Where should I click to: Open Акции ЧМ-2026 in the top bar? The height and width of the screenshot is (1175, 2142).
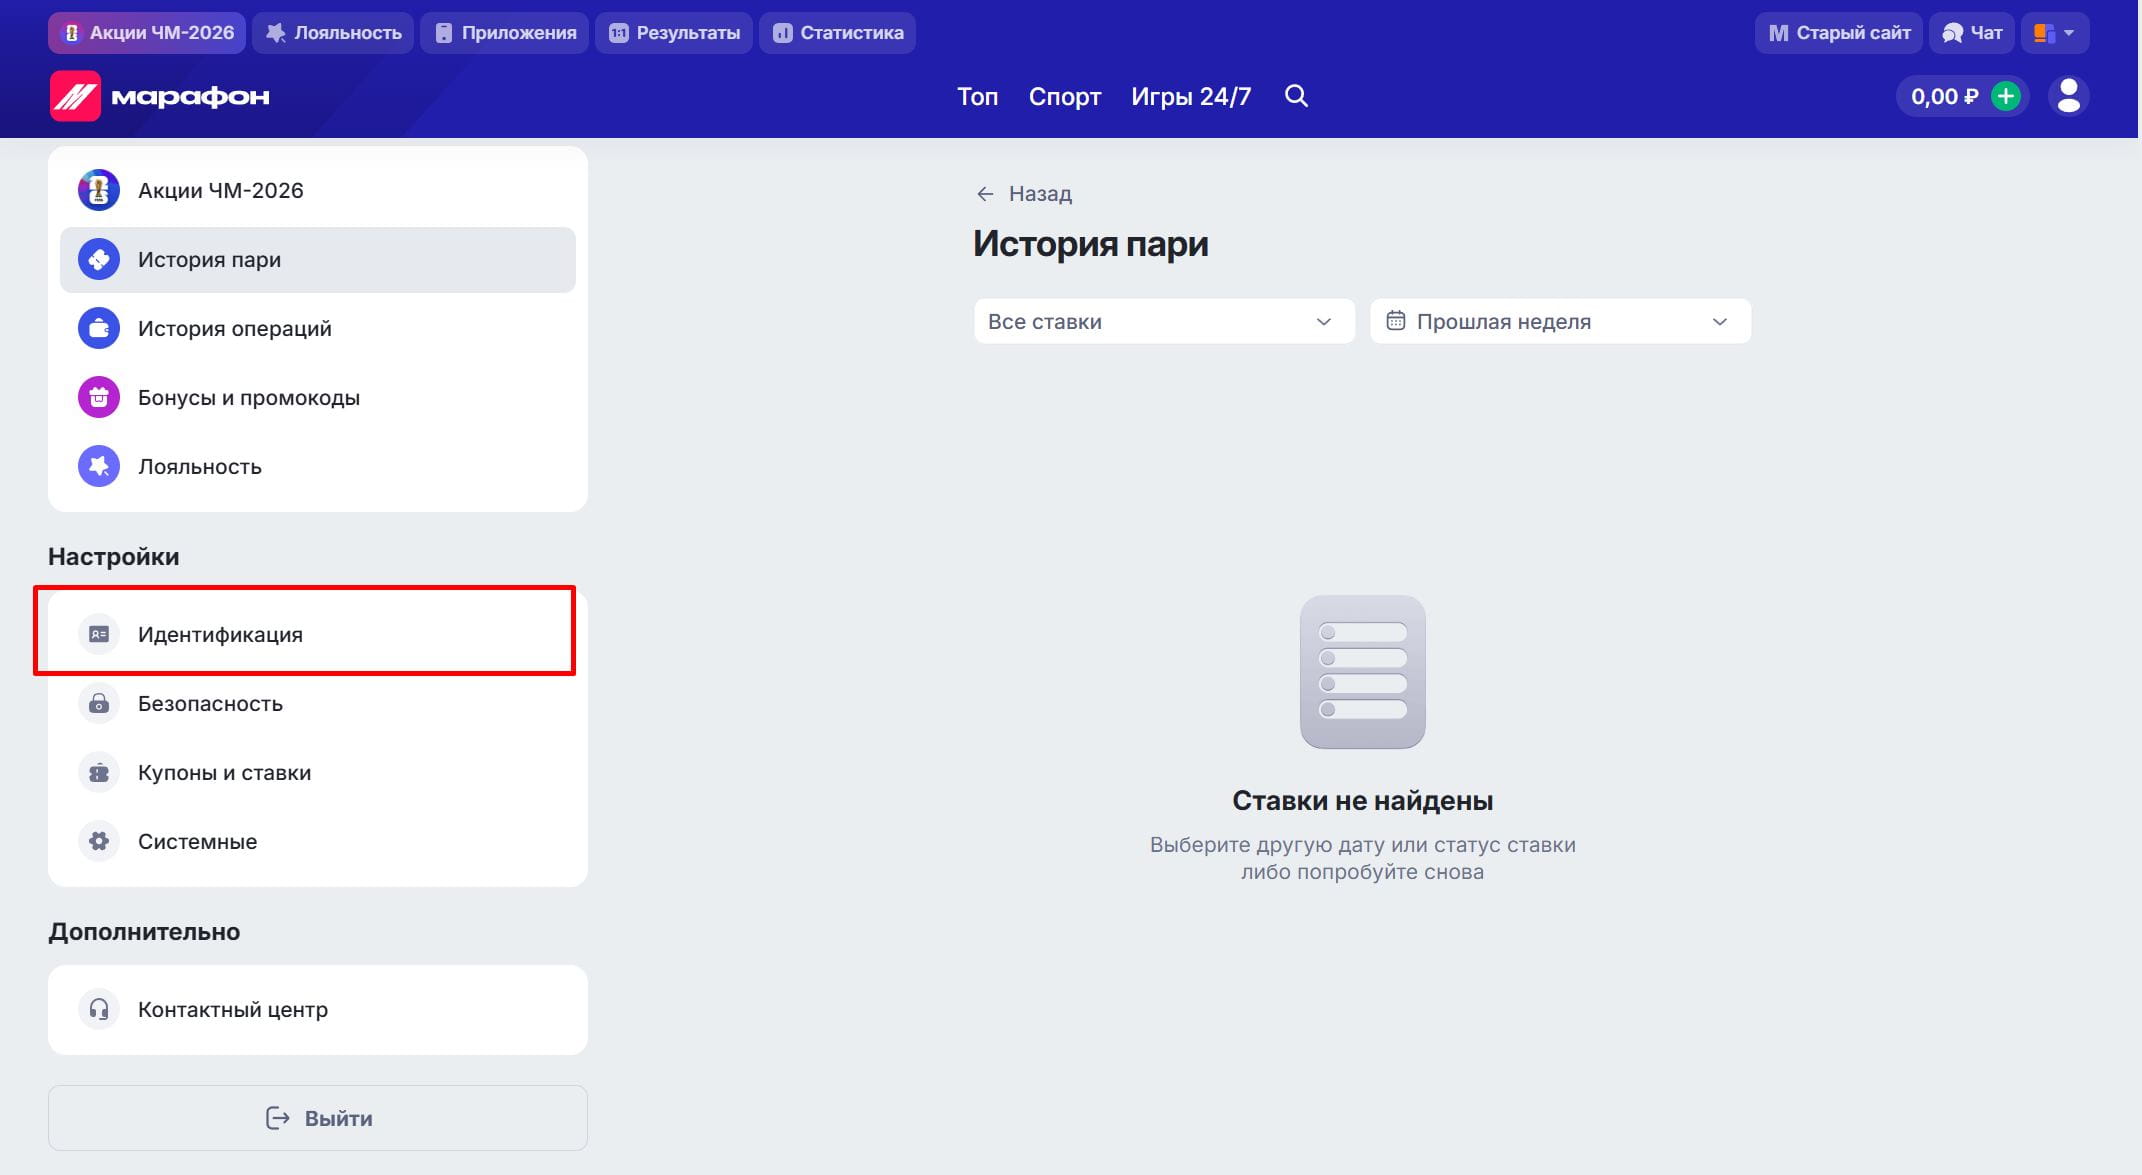tap(147, 33)
